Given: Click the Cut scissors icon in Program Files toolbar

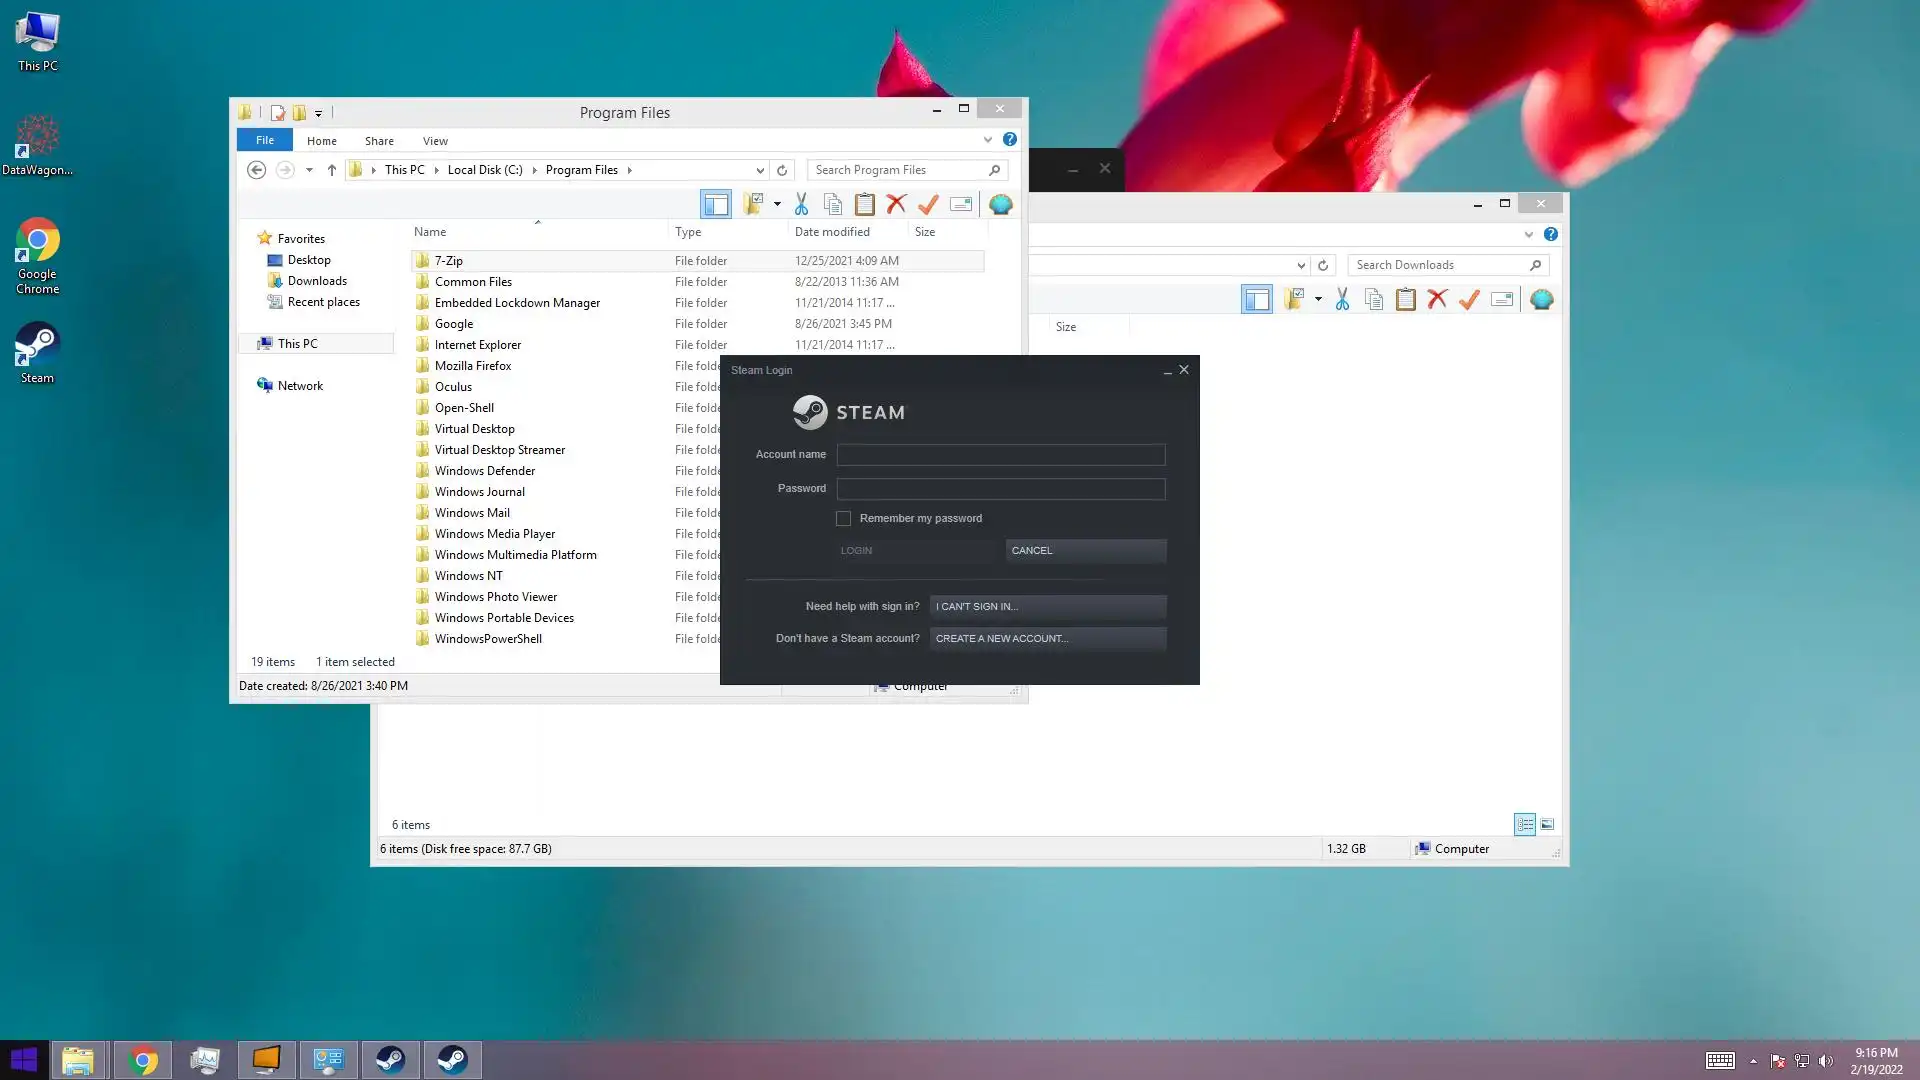Looking at the screenshot, I should [801, 205].
